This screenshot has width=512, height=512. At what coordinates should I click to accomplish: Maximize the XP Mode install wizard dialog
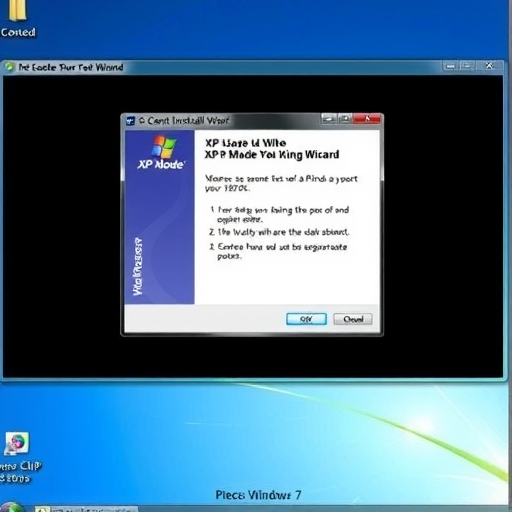tap(345, 119)
